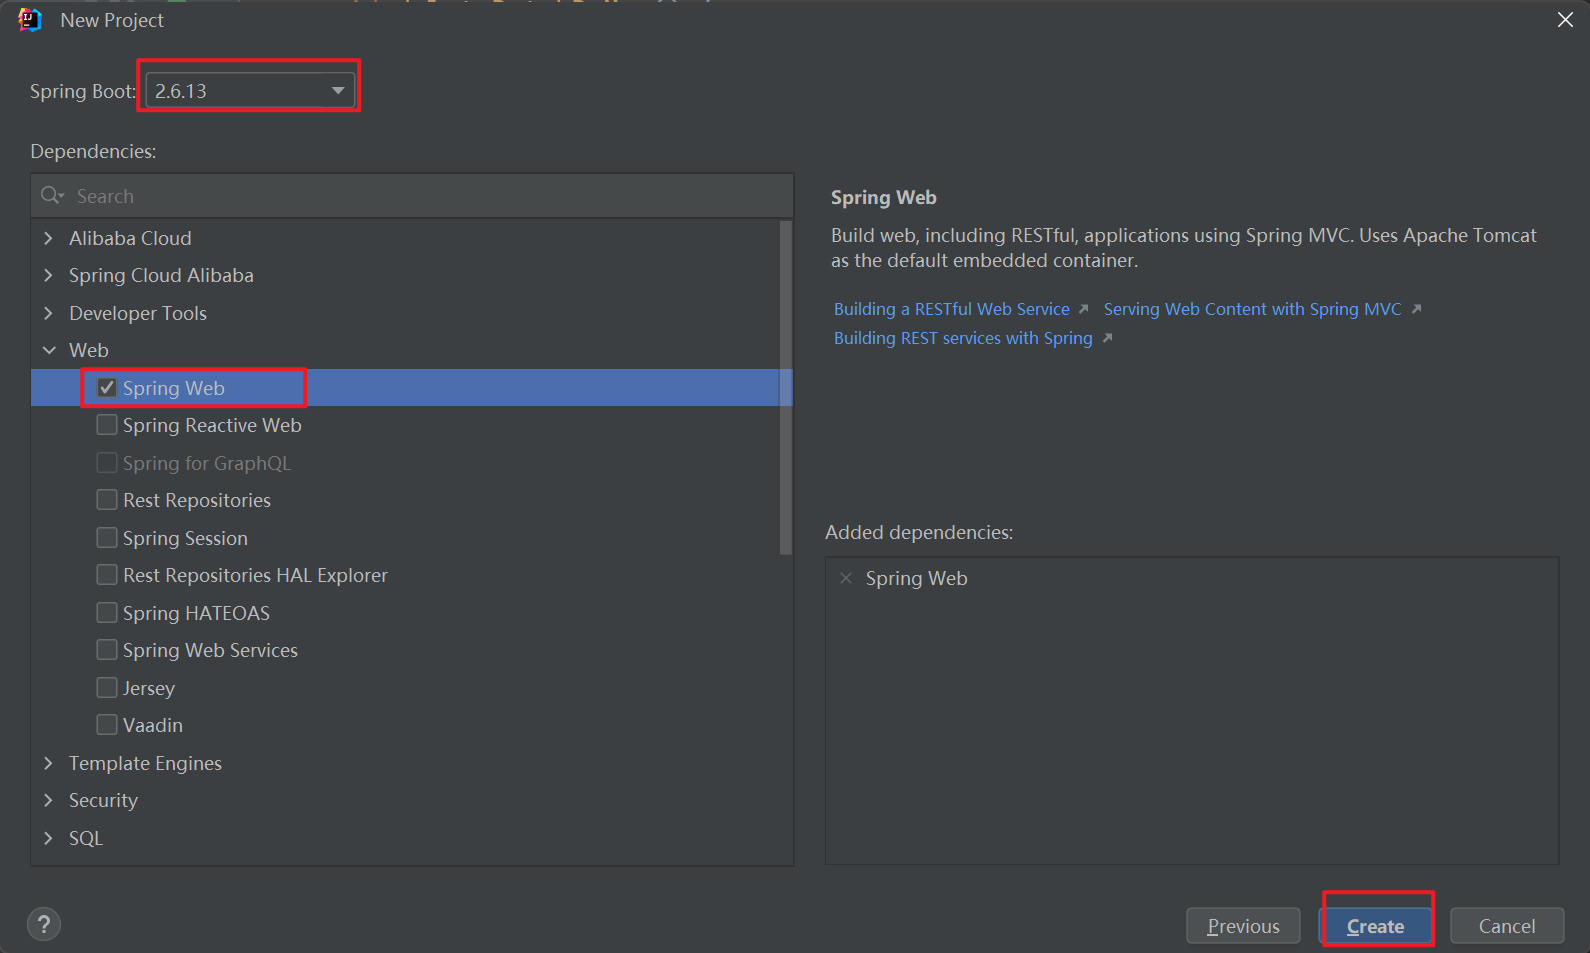Image resolution: width=1590 pixels, height=953 pixels.
Task: Open the help question mark button
Action: 44,924
